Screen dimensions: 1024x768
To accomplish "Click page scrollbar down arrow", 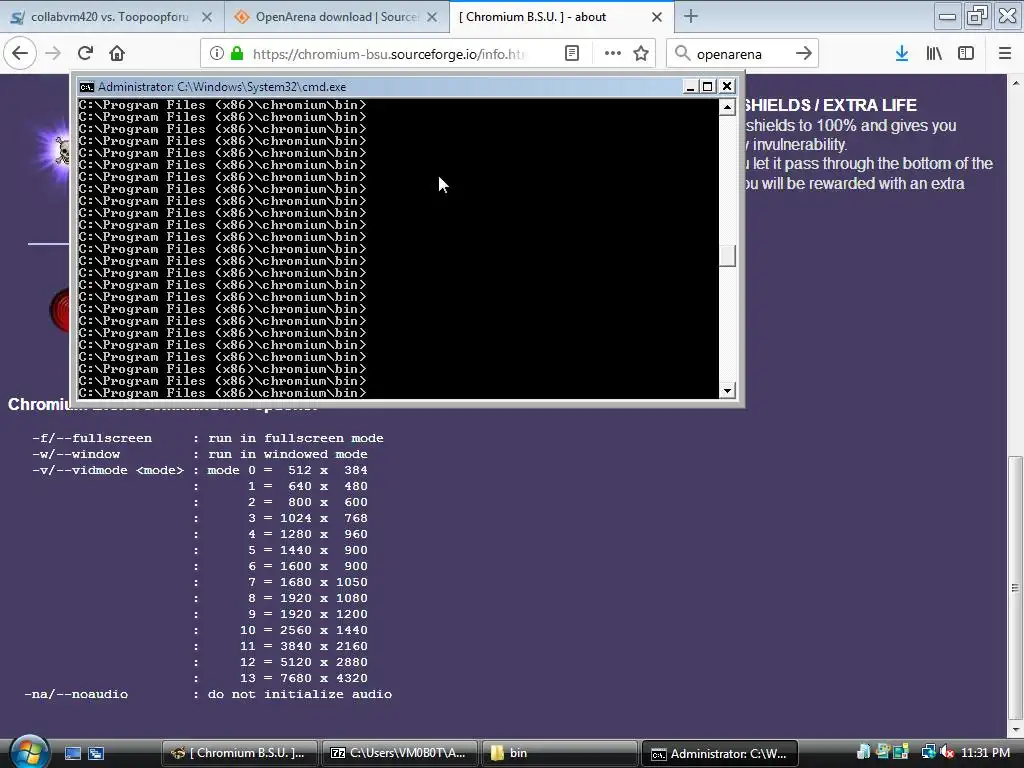I will [1015, 729].
